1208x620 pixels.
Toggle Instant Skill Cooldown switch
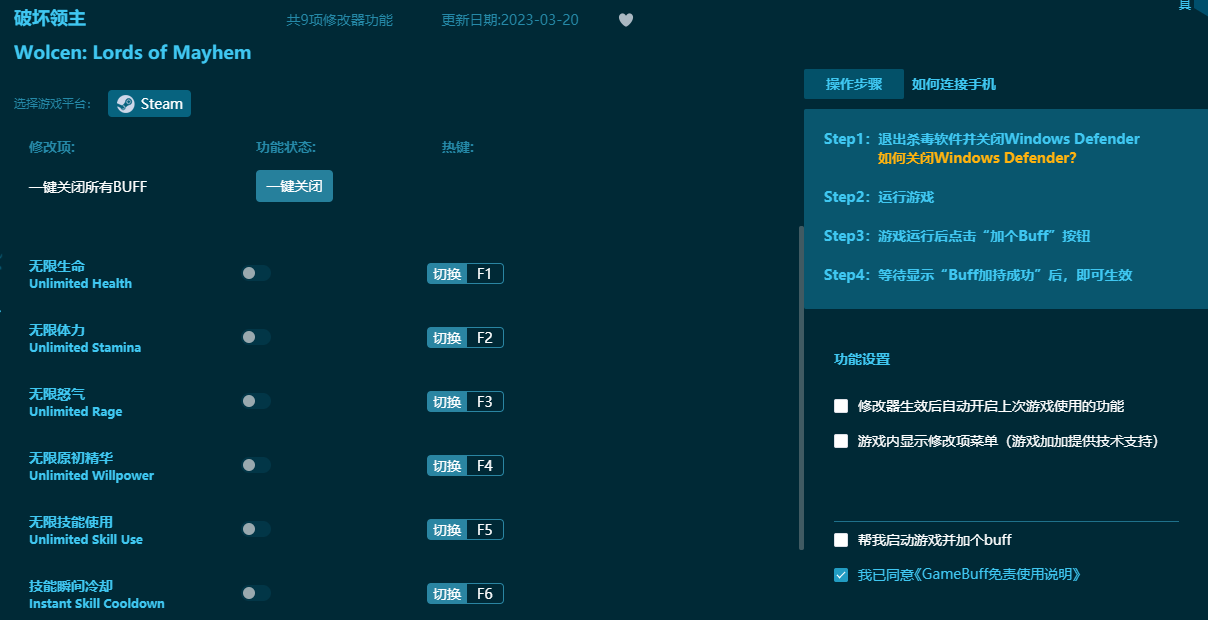click(x=256, y=593)
